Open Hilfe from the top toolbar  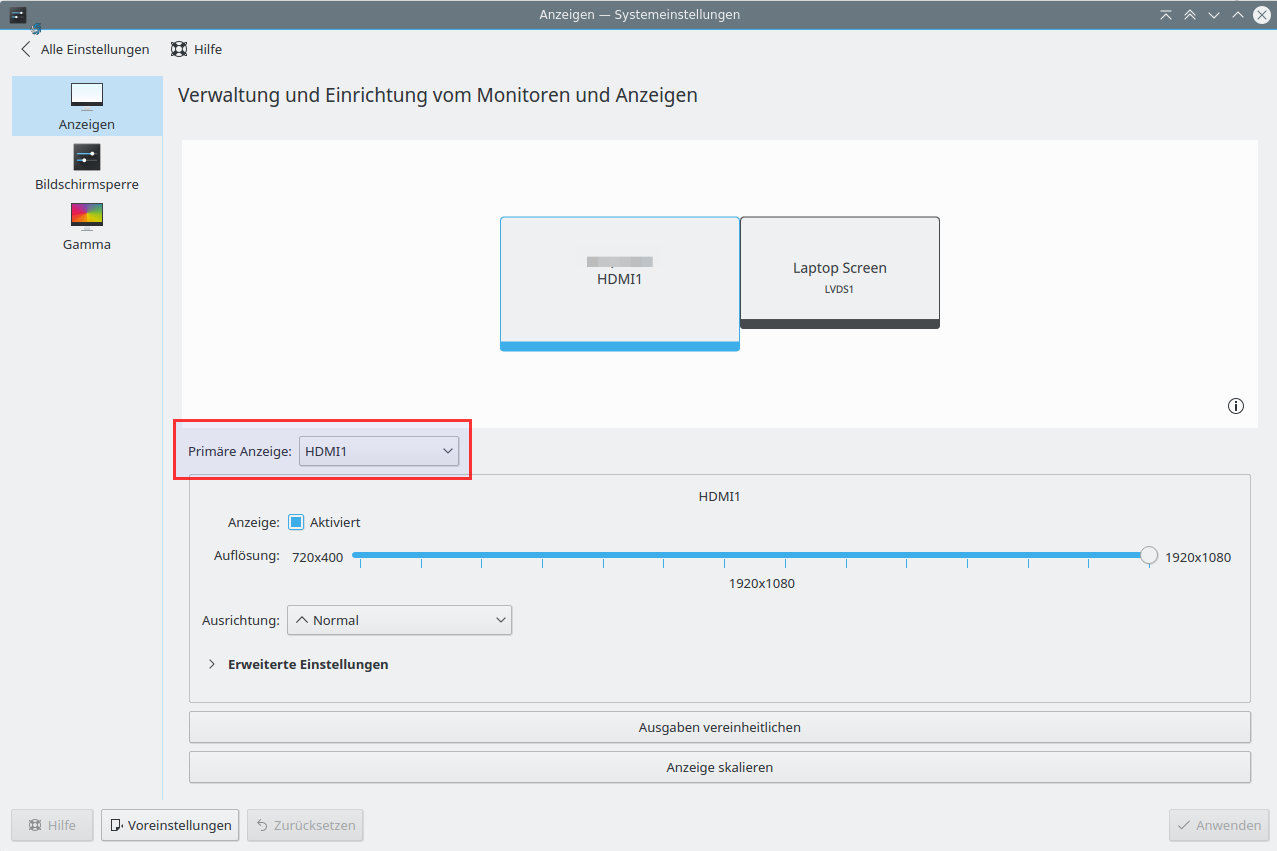(x=196, y=49)
